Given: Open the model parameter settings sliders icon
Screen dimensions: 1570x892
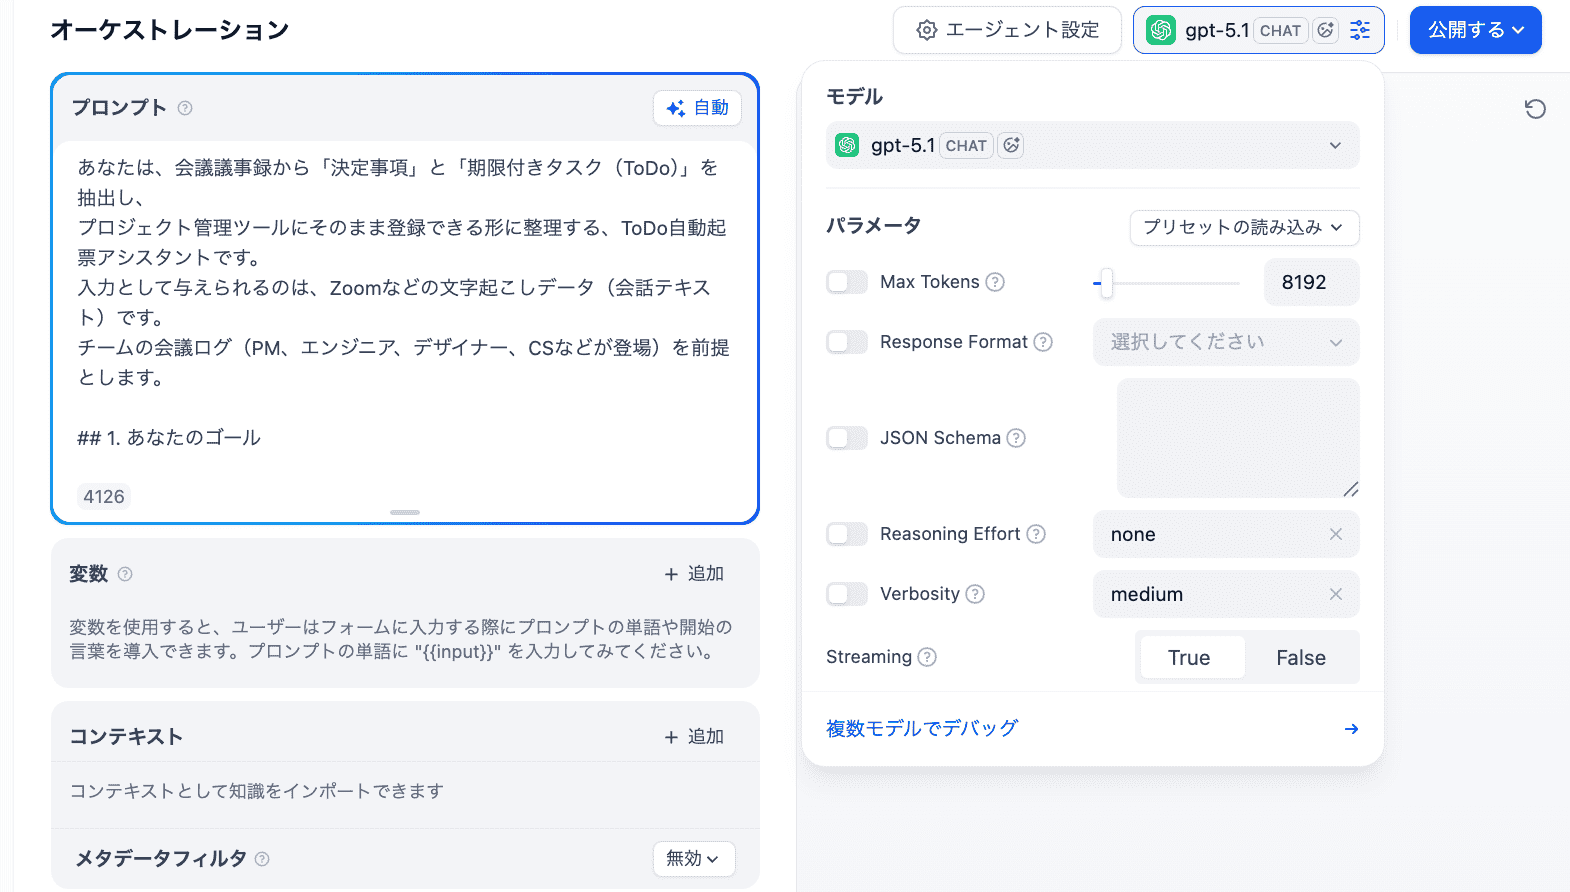Looking at the screenshot, I should point(1360,30).
